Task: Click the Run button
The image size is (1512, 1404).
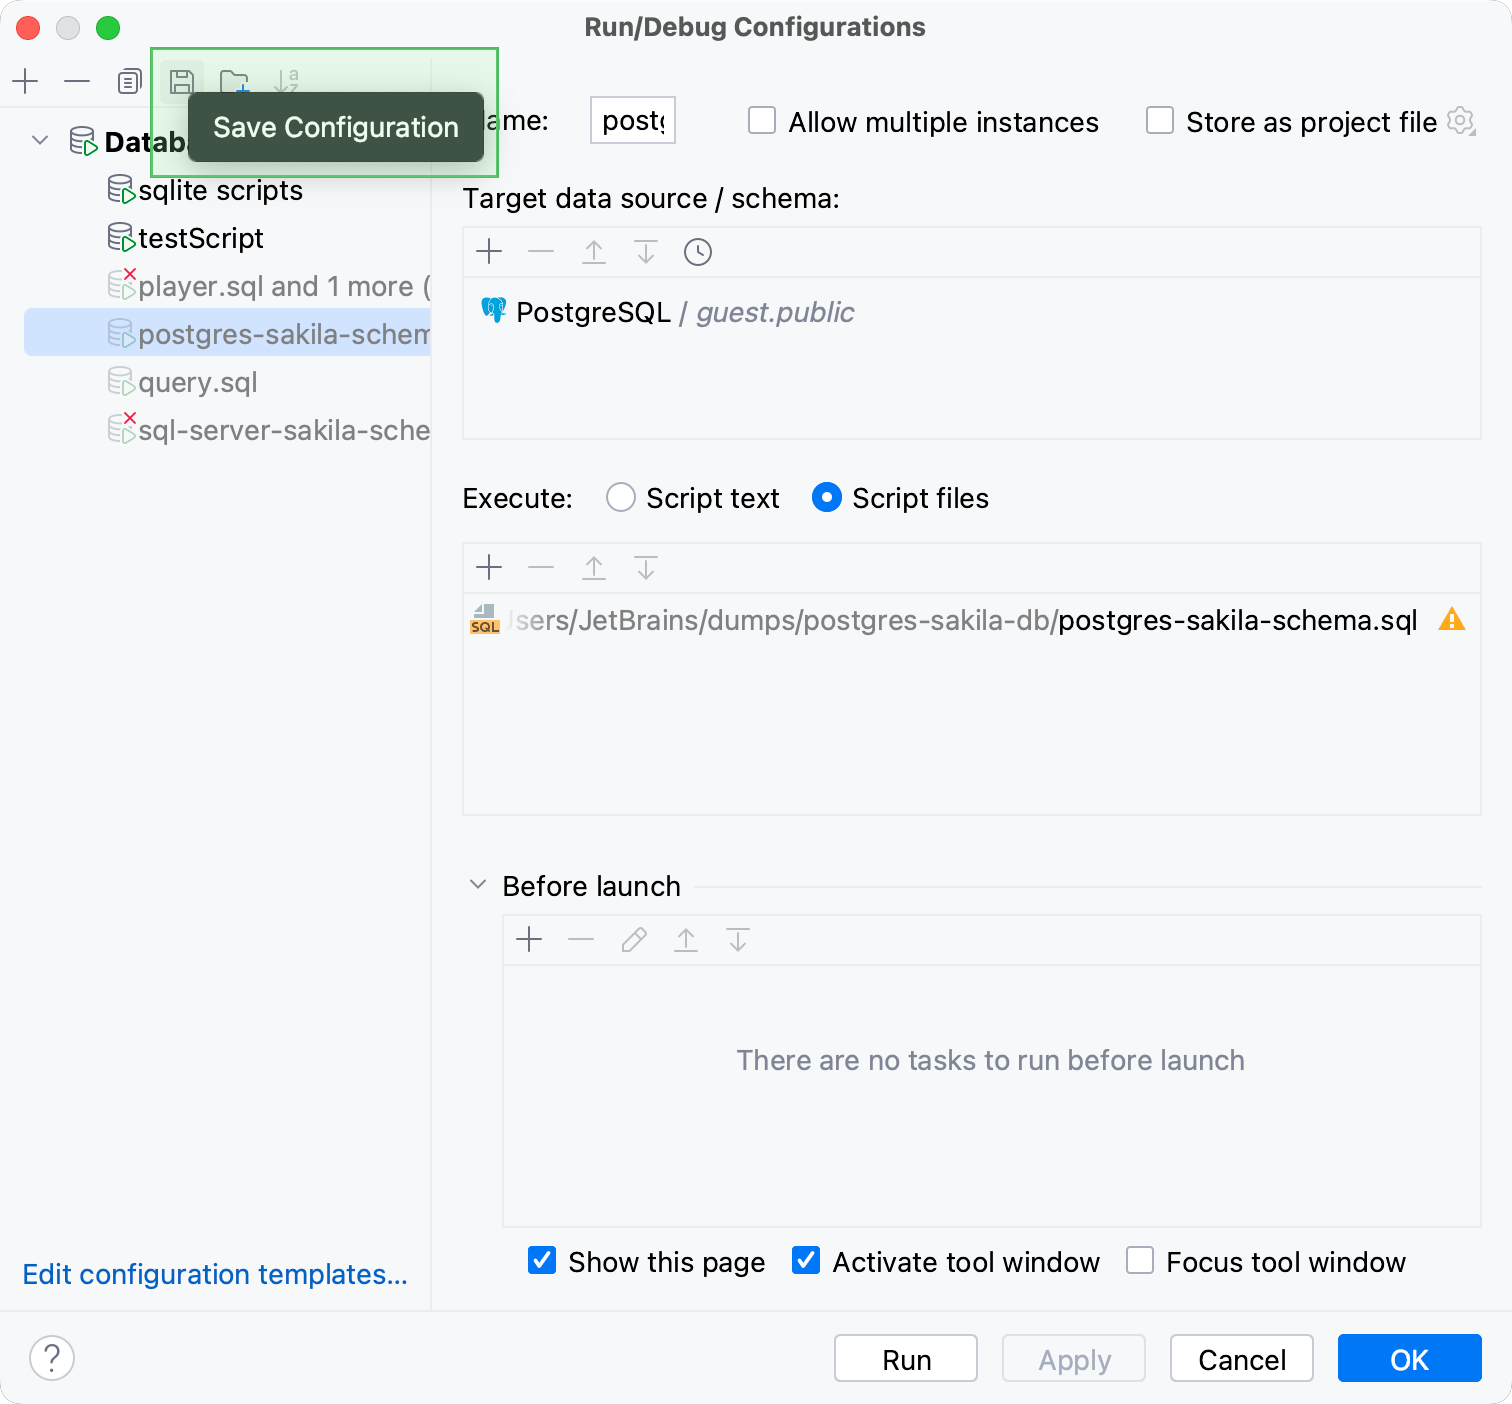Action: [x=905, y=1358]
